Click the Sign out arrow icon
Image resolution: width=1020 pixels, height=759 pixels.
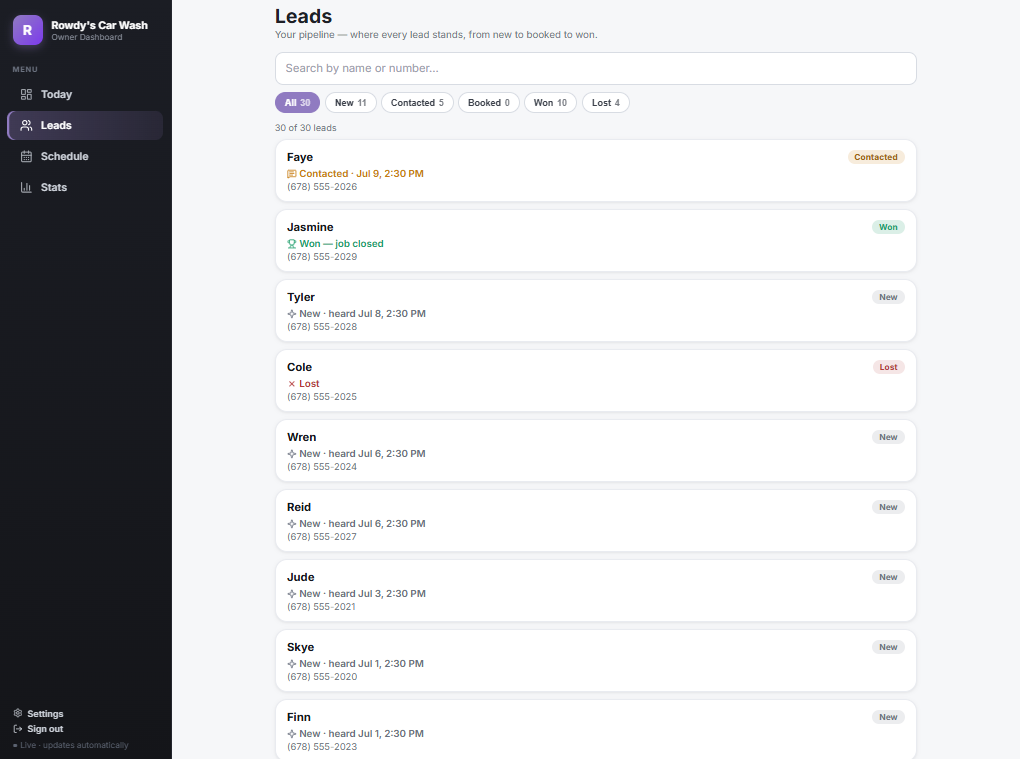[x=18, y=729]
